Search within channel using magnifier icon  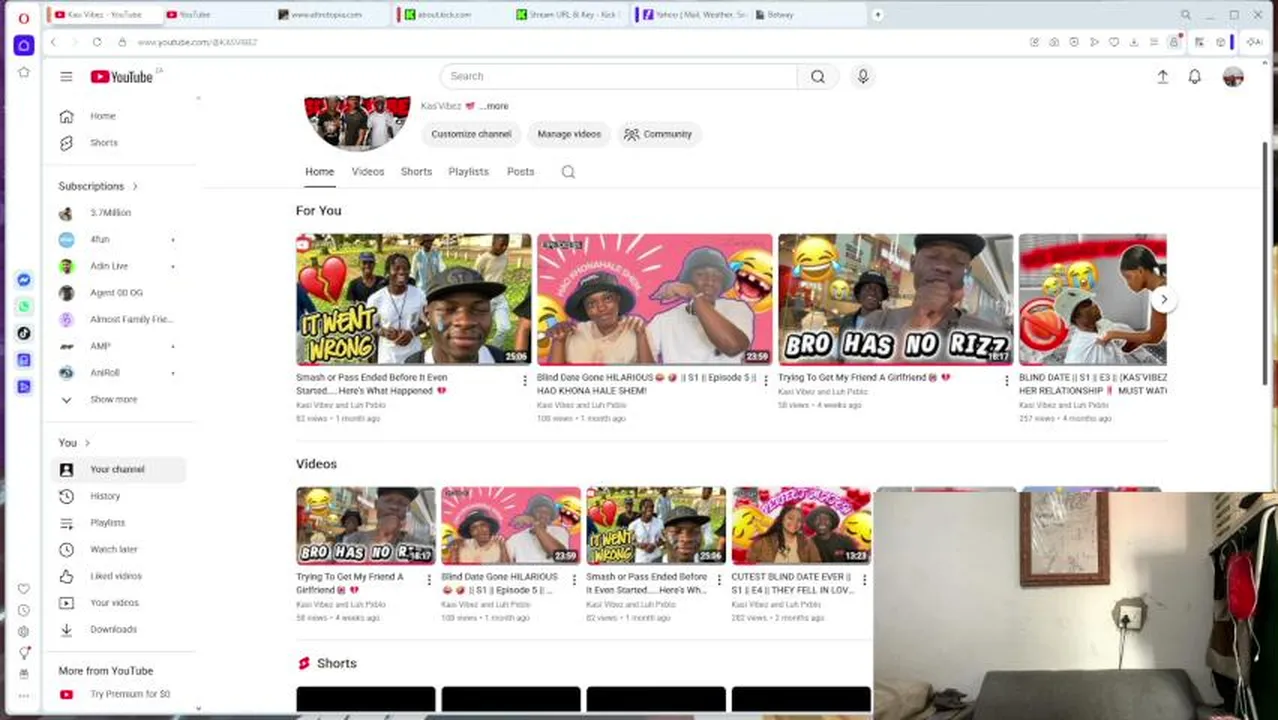[568, 172]
